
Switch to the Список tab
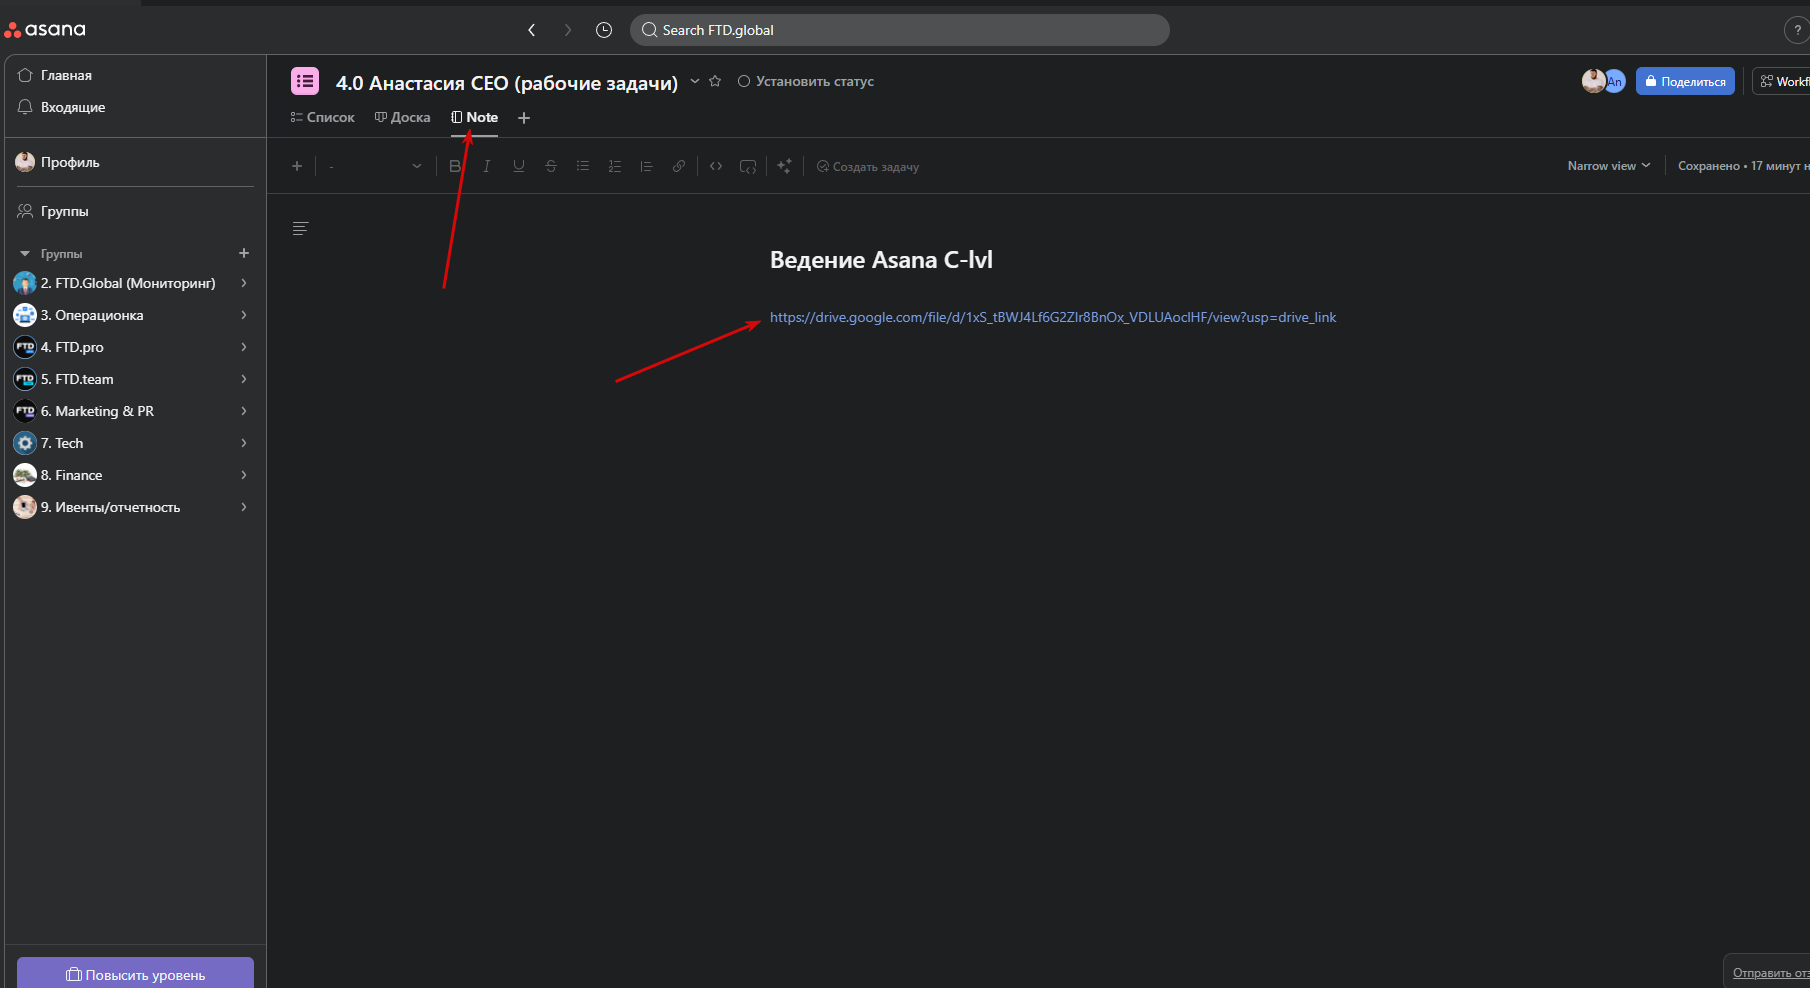pyautogui.click(x=322, y=117)
